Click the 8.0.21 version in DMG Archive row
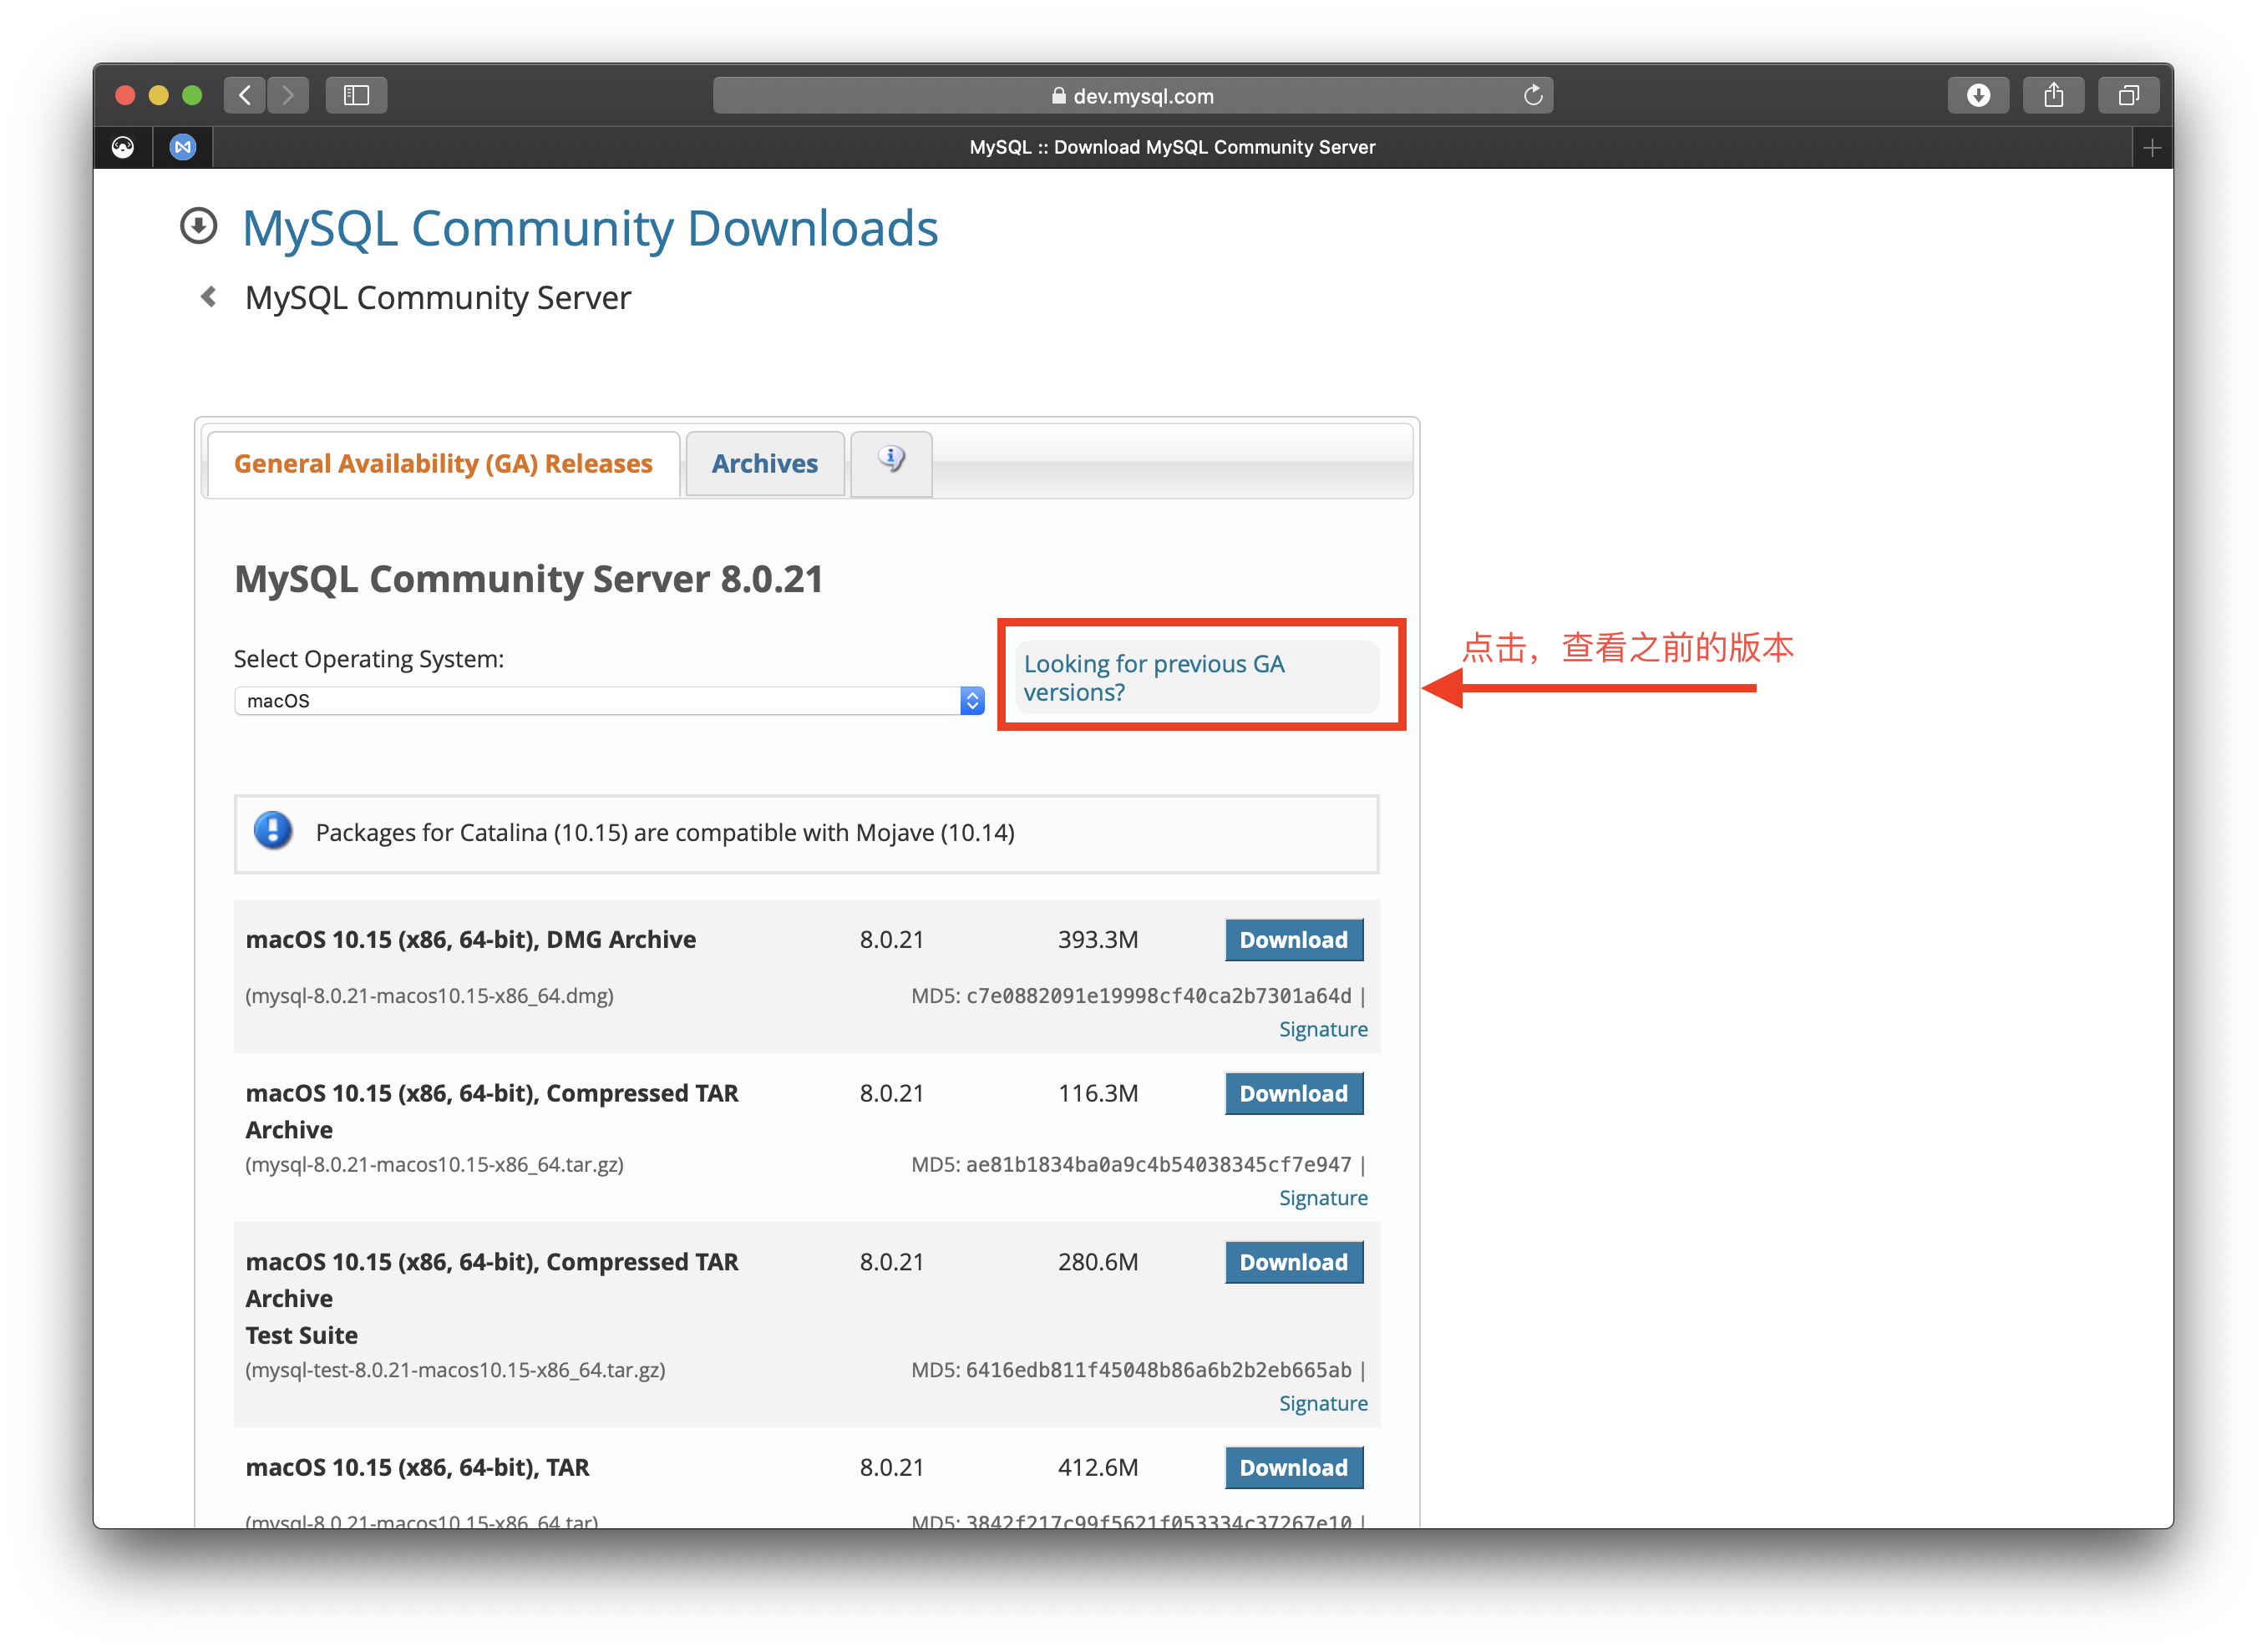Viewport: 2267px width, 1652px height. click(891, 940)
